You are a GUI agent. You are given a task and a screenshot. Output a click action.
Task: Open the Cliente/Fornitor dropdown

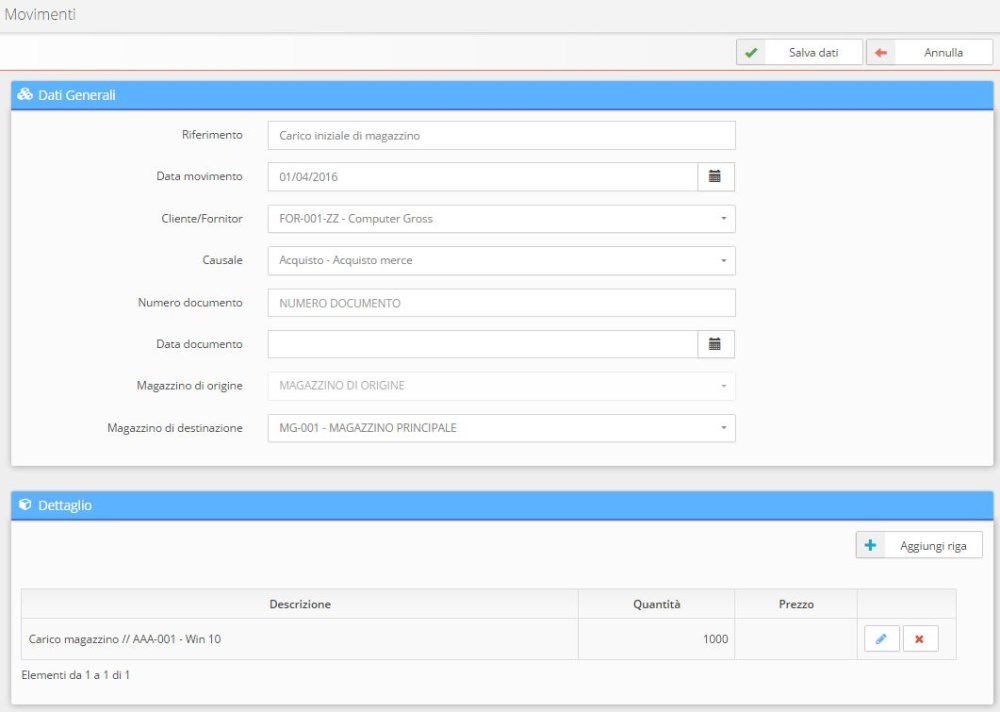(x=501, y=219)
